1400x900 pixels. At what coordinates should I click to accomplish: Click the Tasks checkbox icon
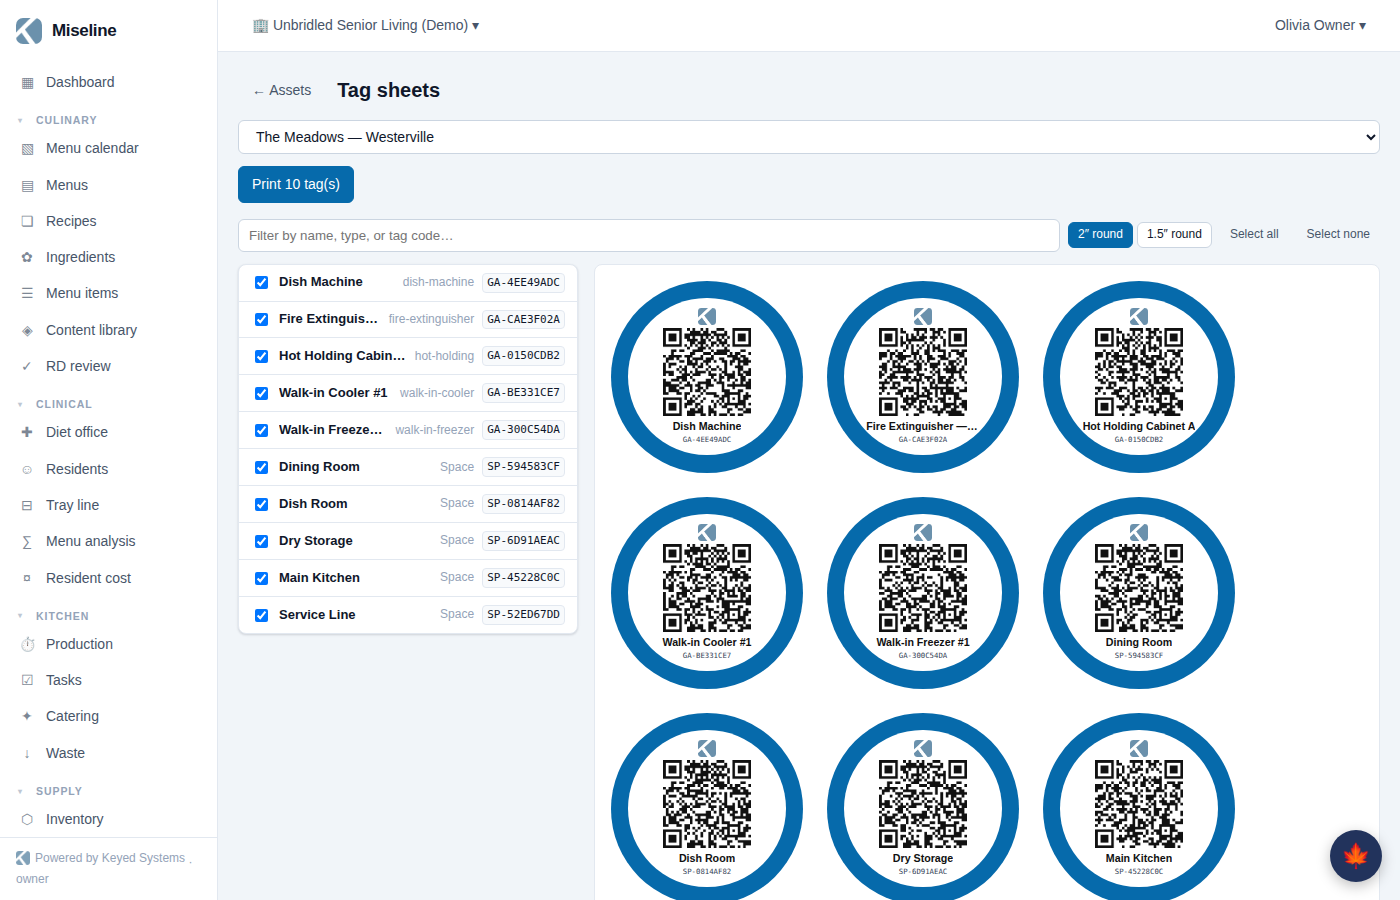click(x=27, y=681)
